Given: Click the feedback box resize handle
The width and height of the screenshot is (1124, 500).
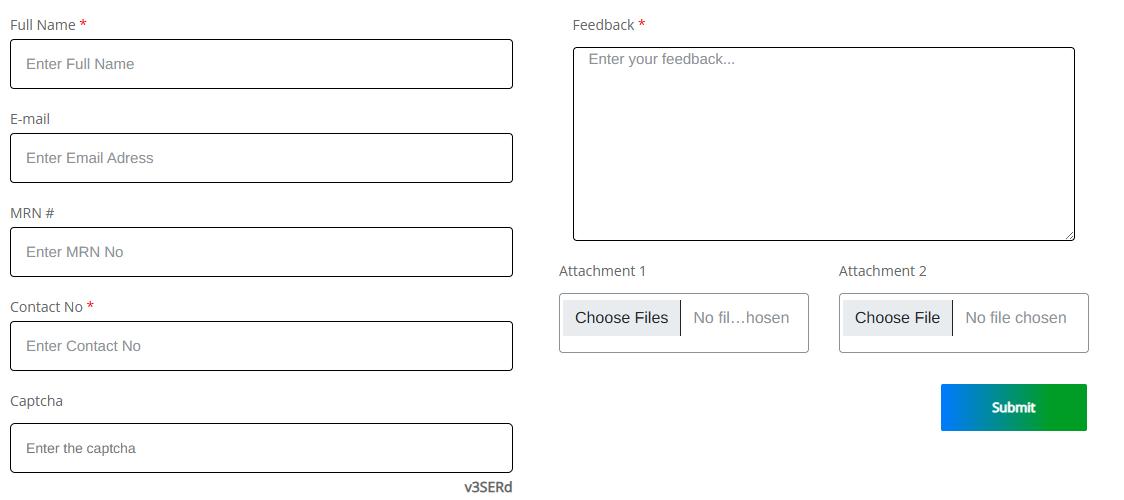Looking at the screenshot, I should pos(1069,235).
